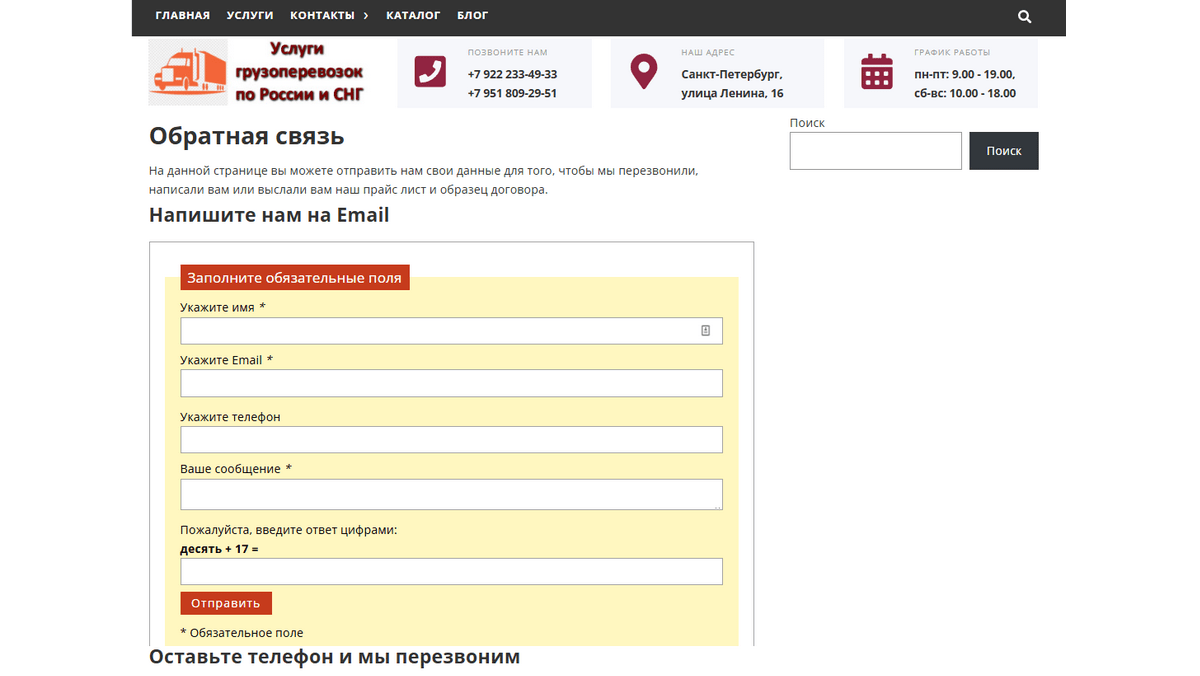Click the red phone icon
Screen dimensions: 1200x676
tap(430, 72)
